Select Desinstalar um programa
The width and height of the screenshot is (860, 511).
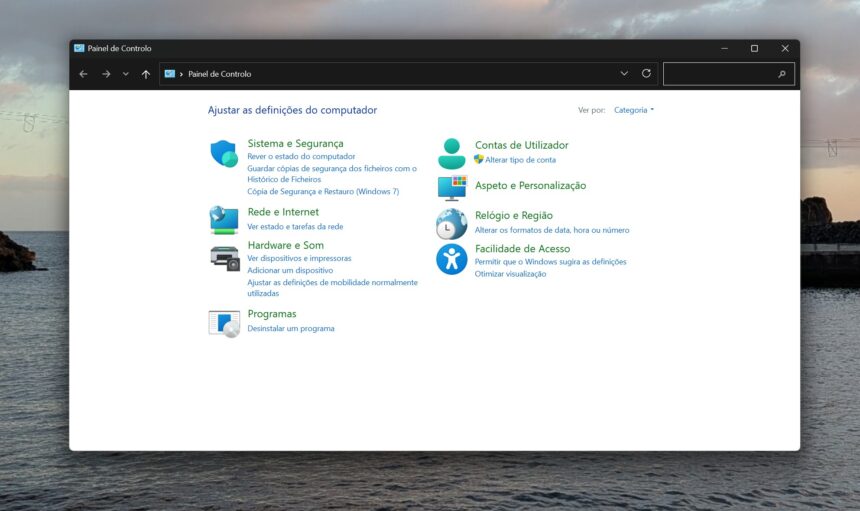click(291, 328)
